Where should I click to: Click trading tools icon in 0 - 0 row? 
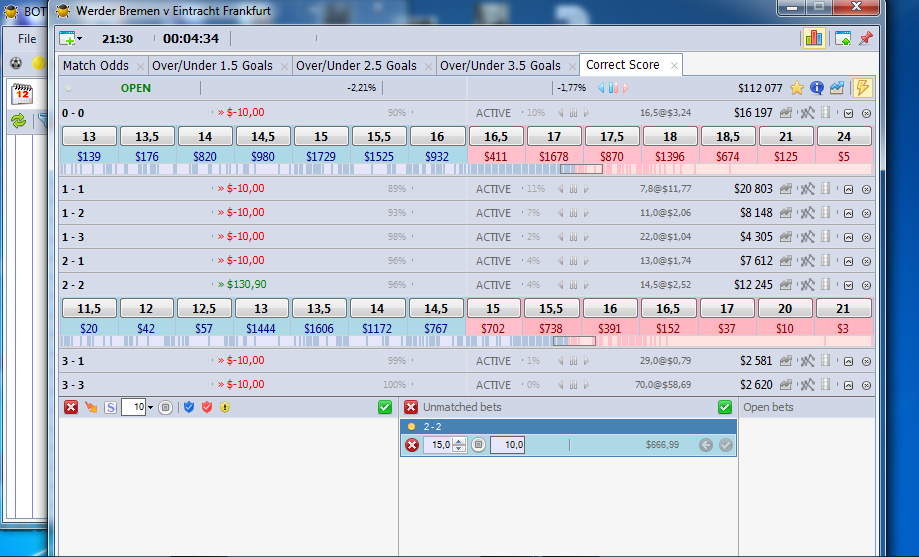click(x=807, y=113)
